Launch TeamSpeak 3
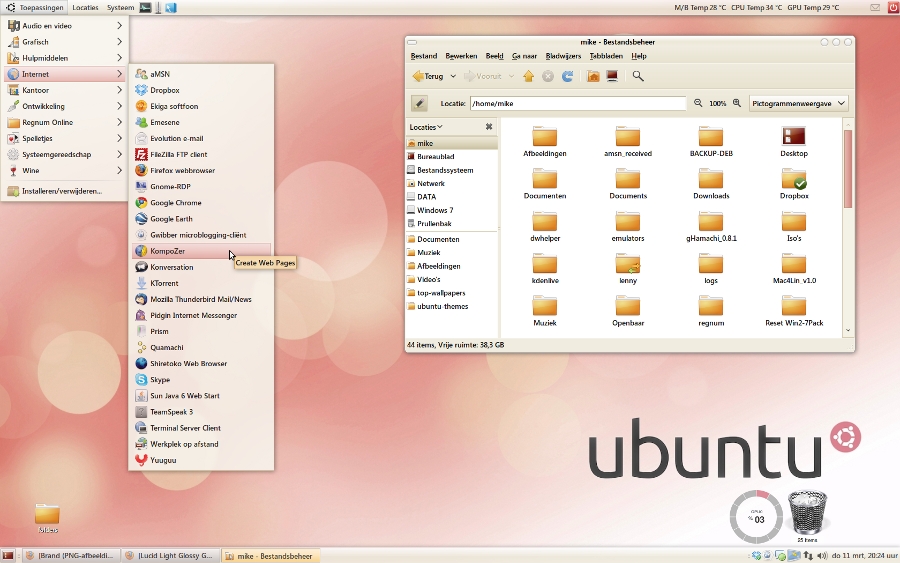 pyautogui.click(x=201, y=411)
